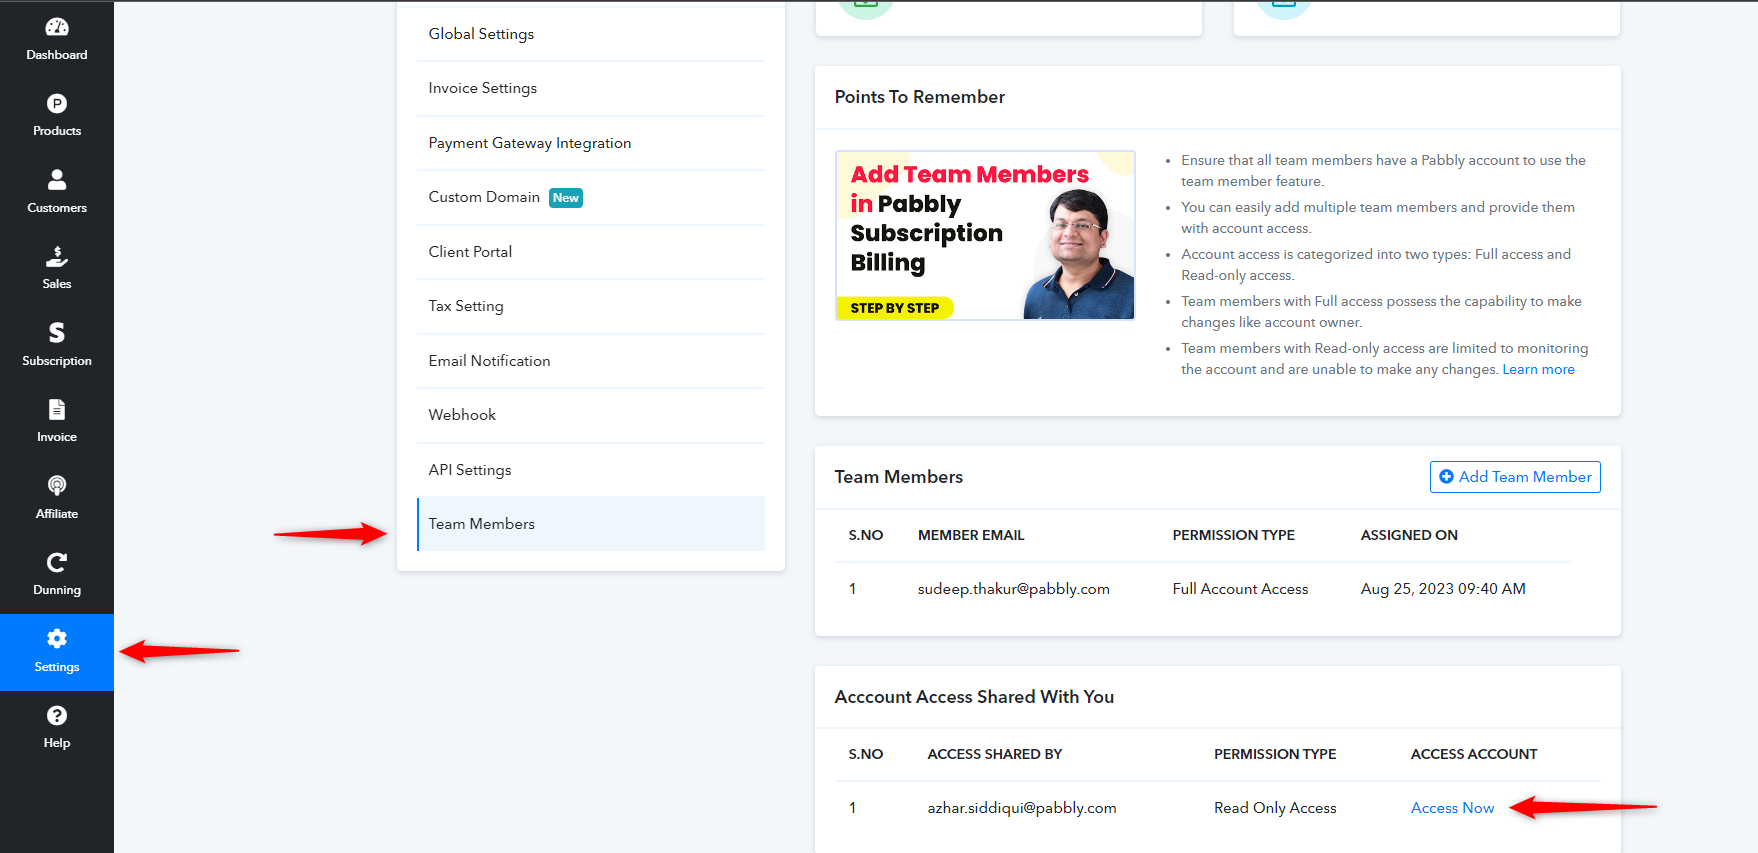Open the Affiliate sidebar icon
This screenshot has width=1758, height=853.
click(57, 486)
